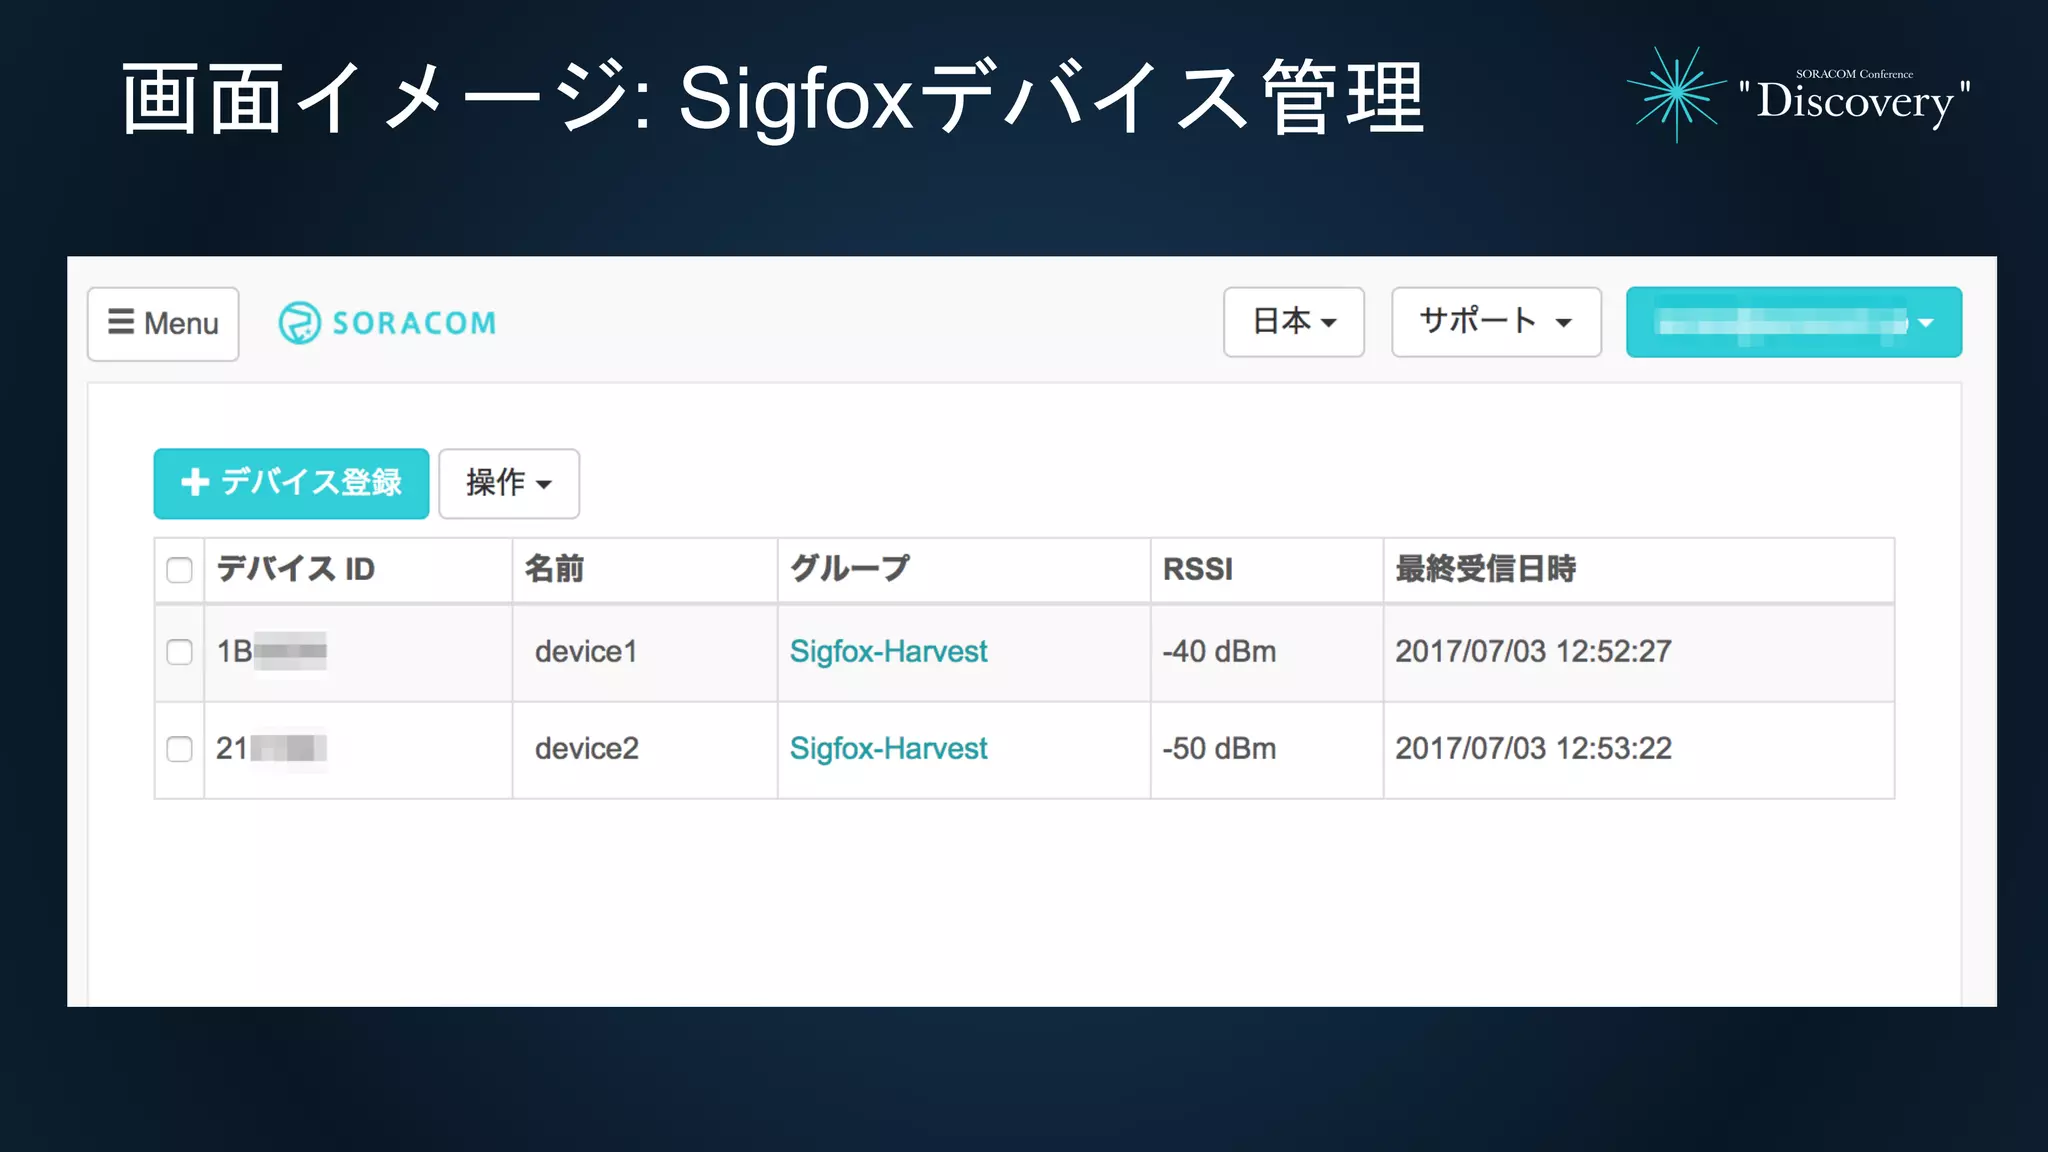Open the hamburger Menu button
This screenshot has height=1152, width=2048.
pyautogui.click(x=163, y=323)
